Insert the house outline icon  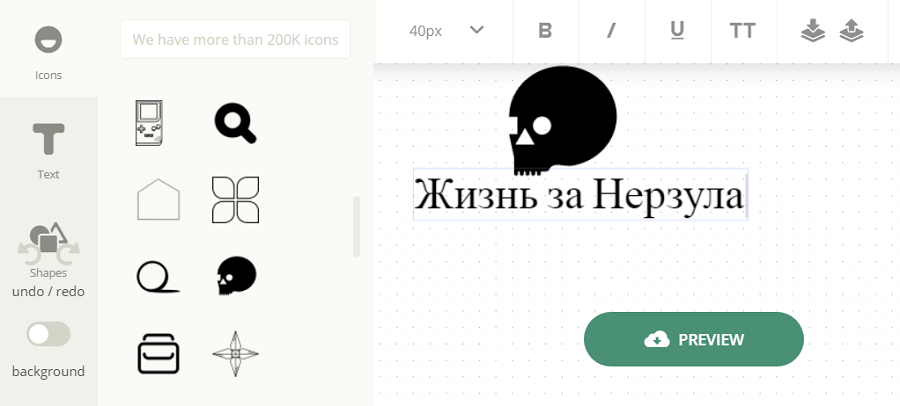coord(158,199)
